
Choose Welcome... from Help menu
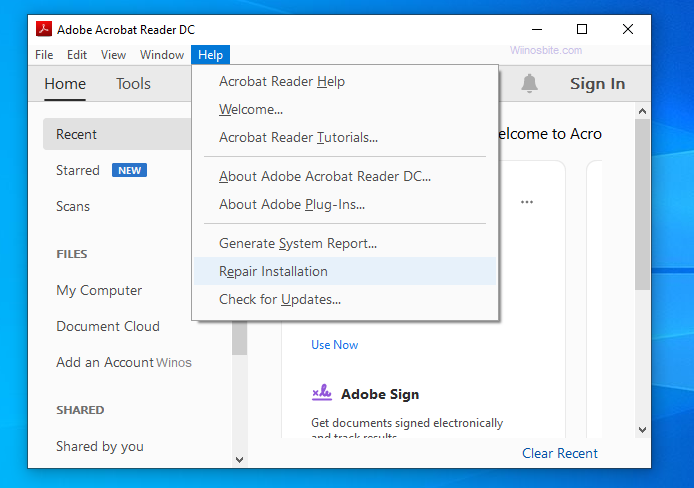pos(345,109)
